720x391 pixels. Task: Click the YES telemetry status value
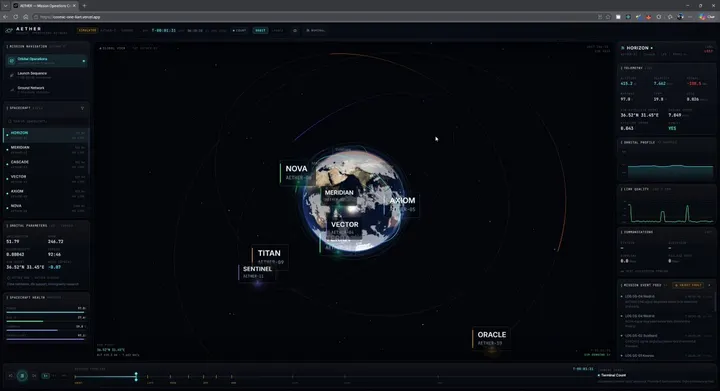click(x=672, y=128)
